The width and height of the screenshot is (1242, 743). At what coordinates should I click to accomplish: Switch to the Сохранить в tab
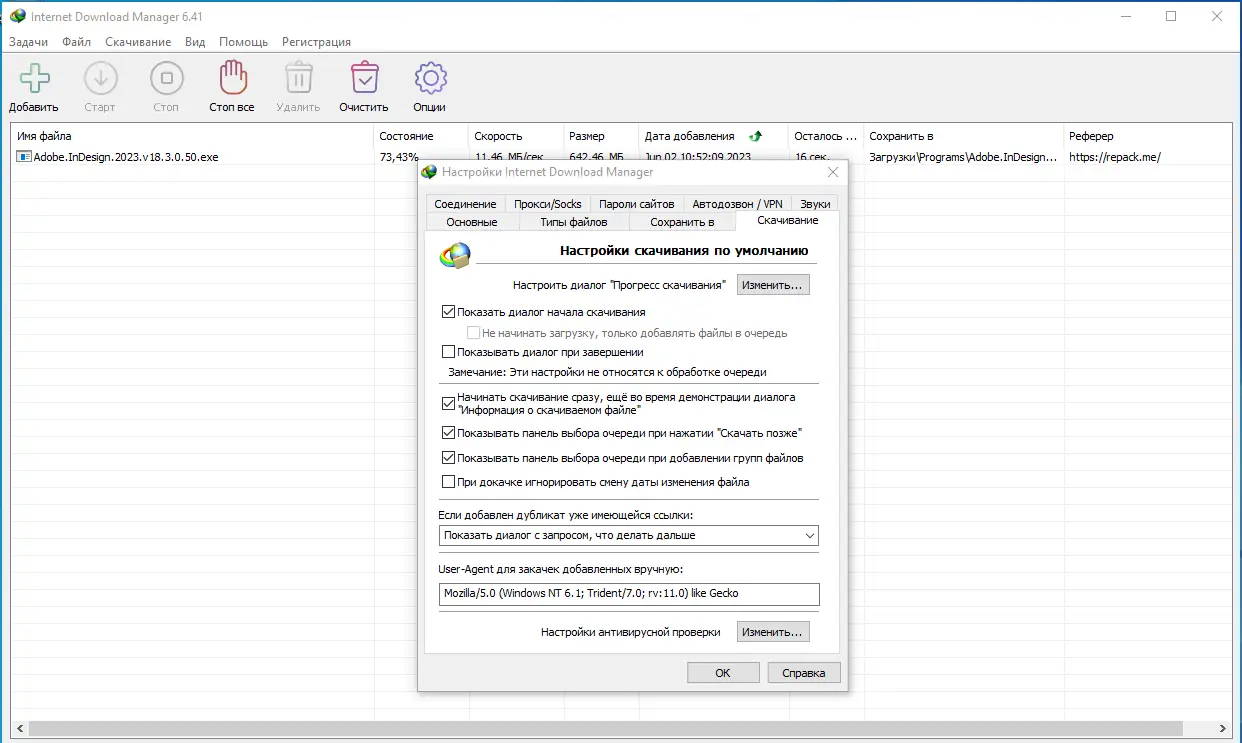682,222
